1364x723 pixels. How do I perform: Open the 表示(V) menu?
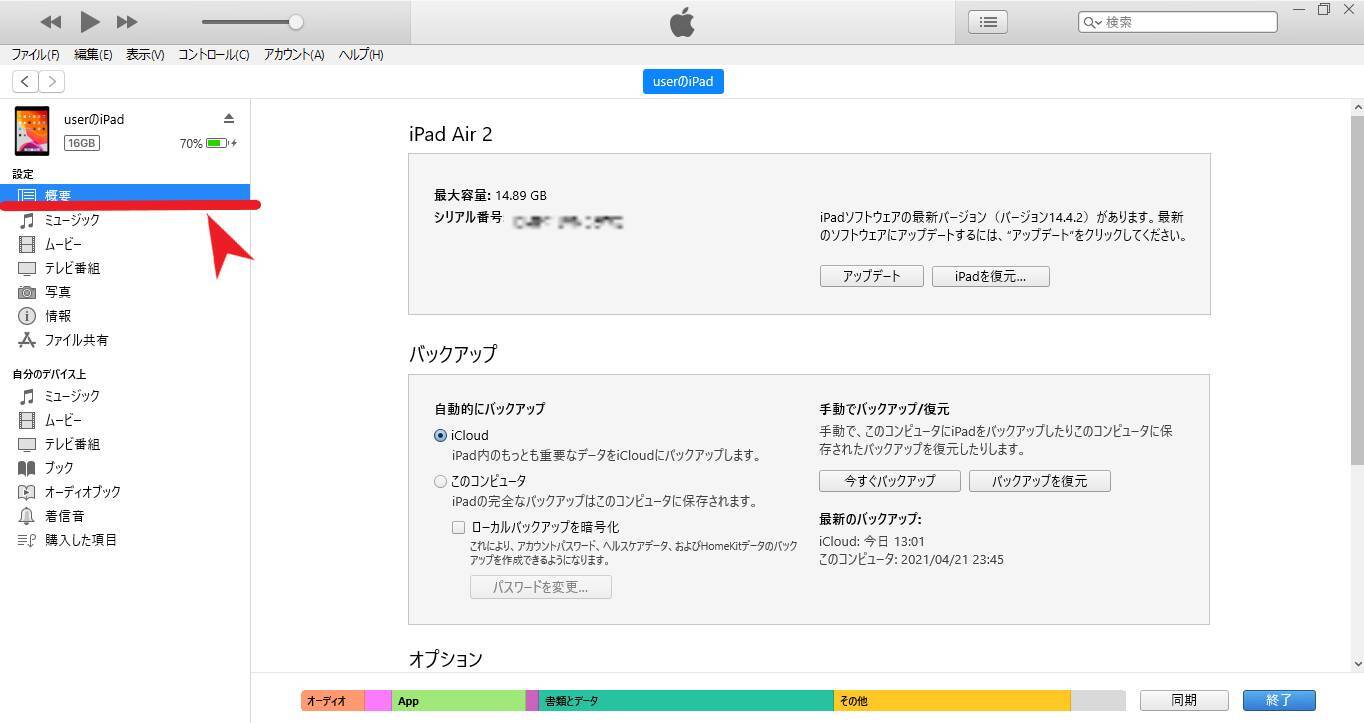pos(145,55)
